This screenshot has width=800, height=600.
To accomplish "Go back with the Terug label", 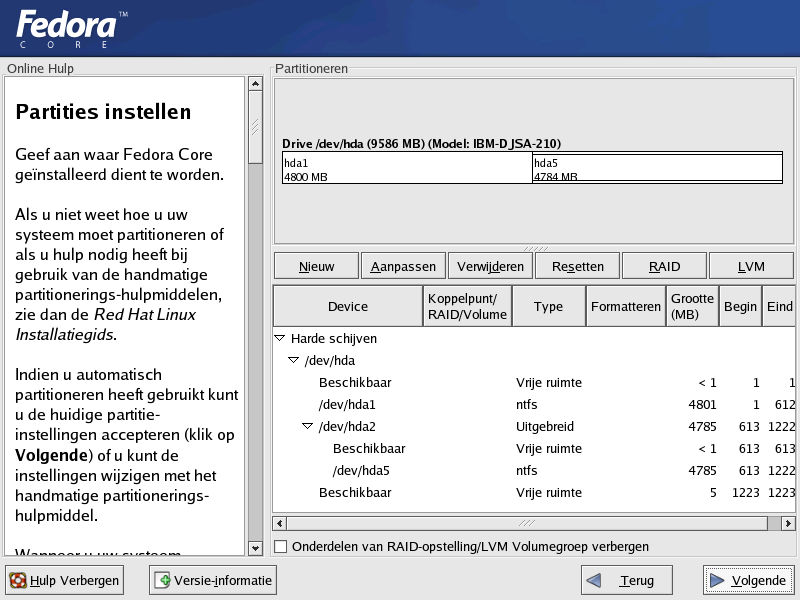I will tap(637, 581).
